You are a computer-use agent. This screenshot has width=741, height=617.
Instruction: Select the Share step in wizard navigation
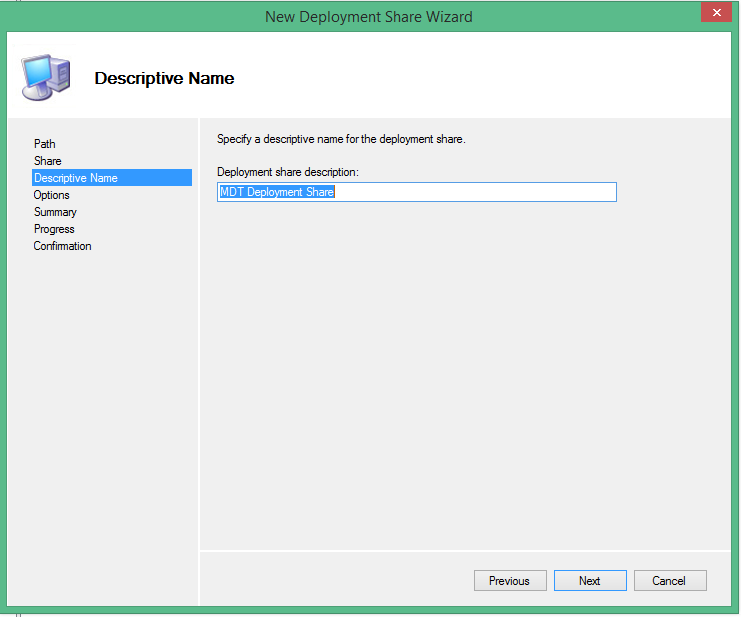tap(47, 161)
